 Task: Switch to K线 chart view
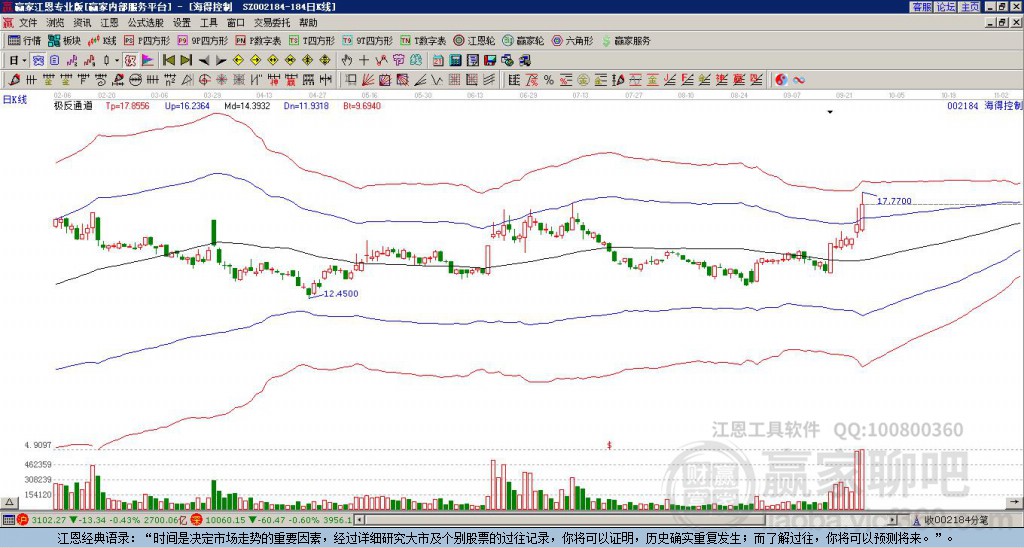101,40
